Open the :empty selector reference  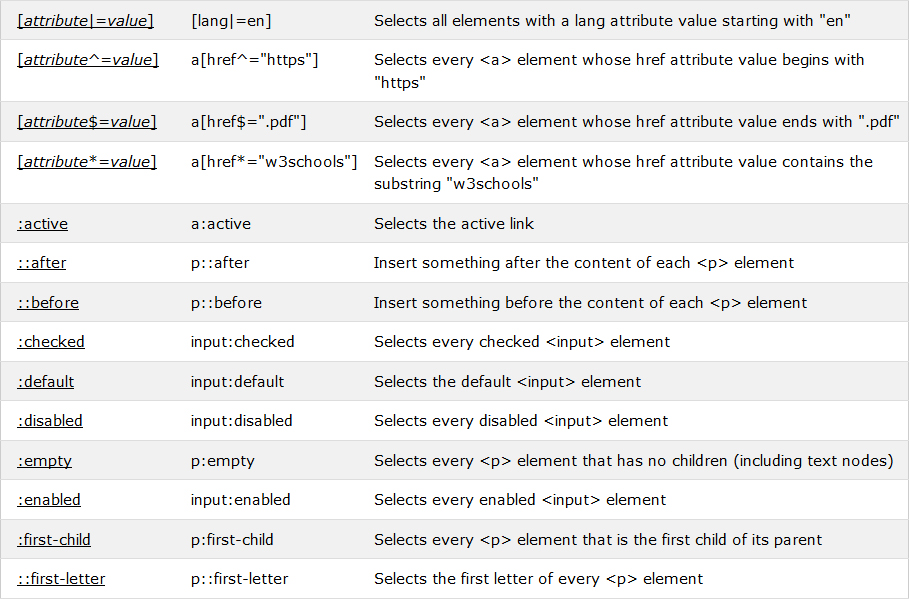[44, 461]
